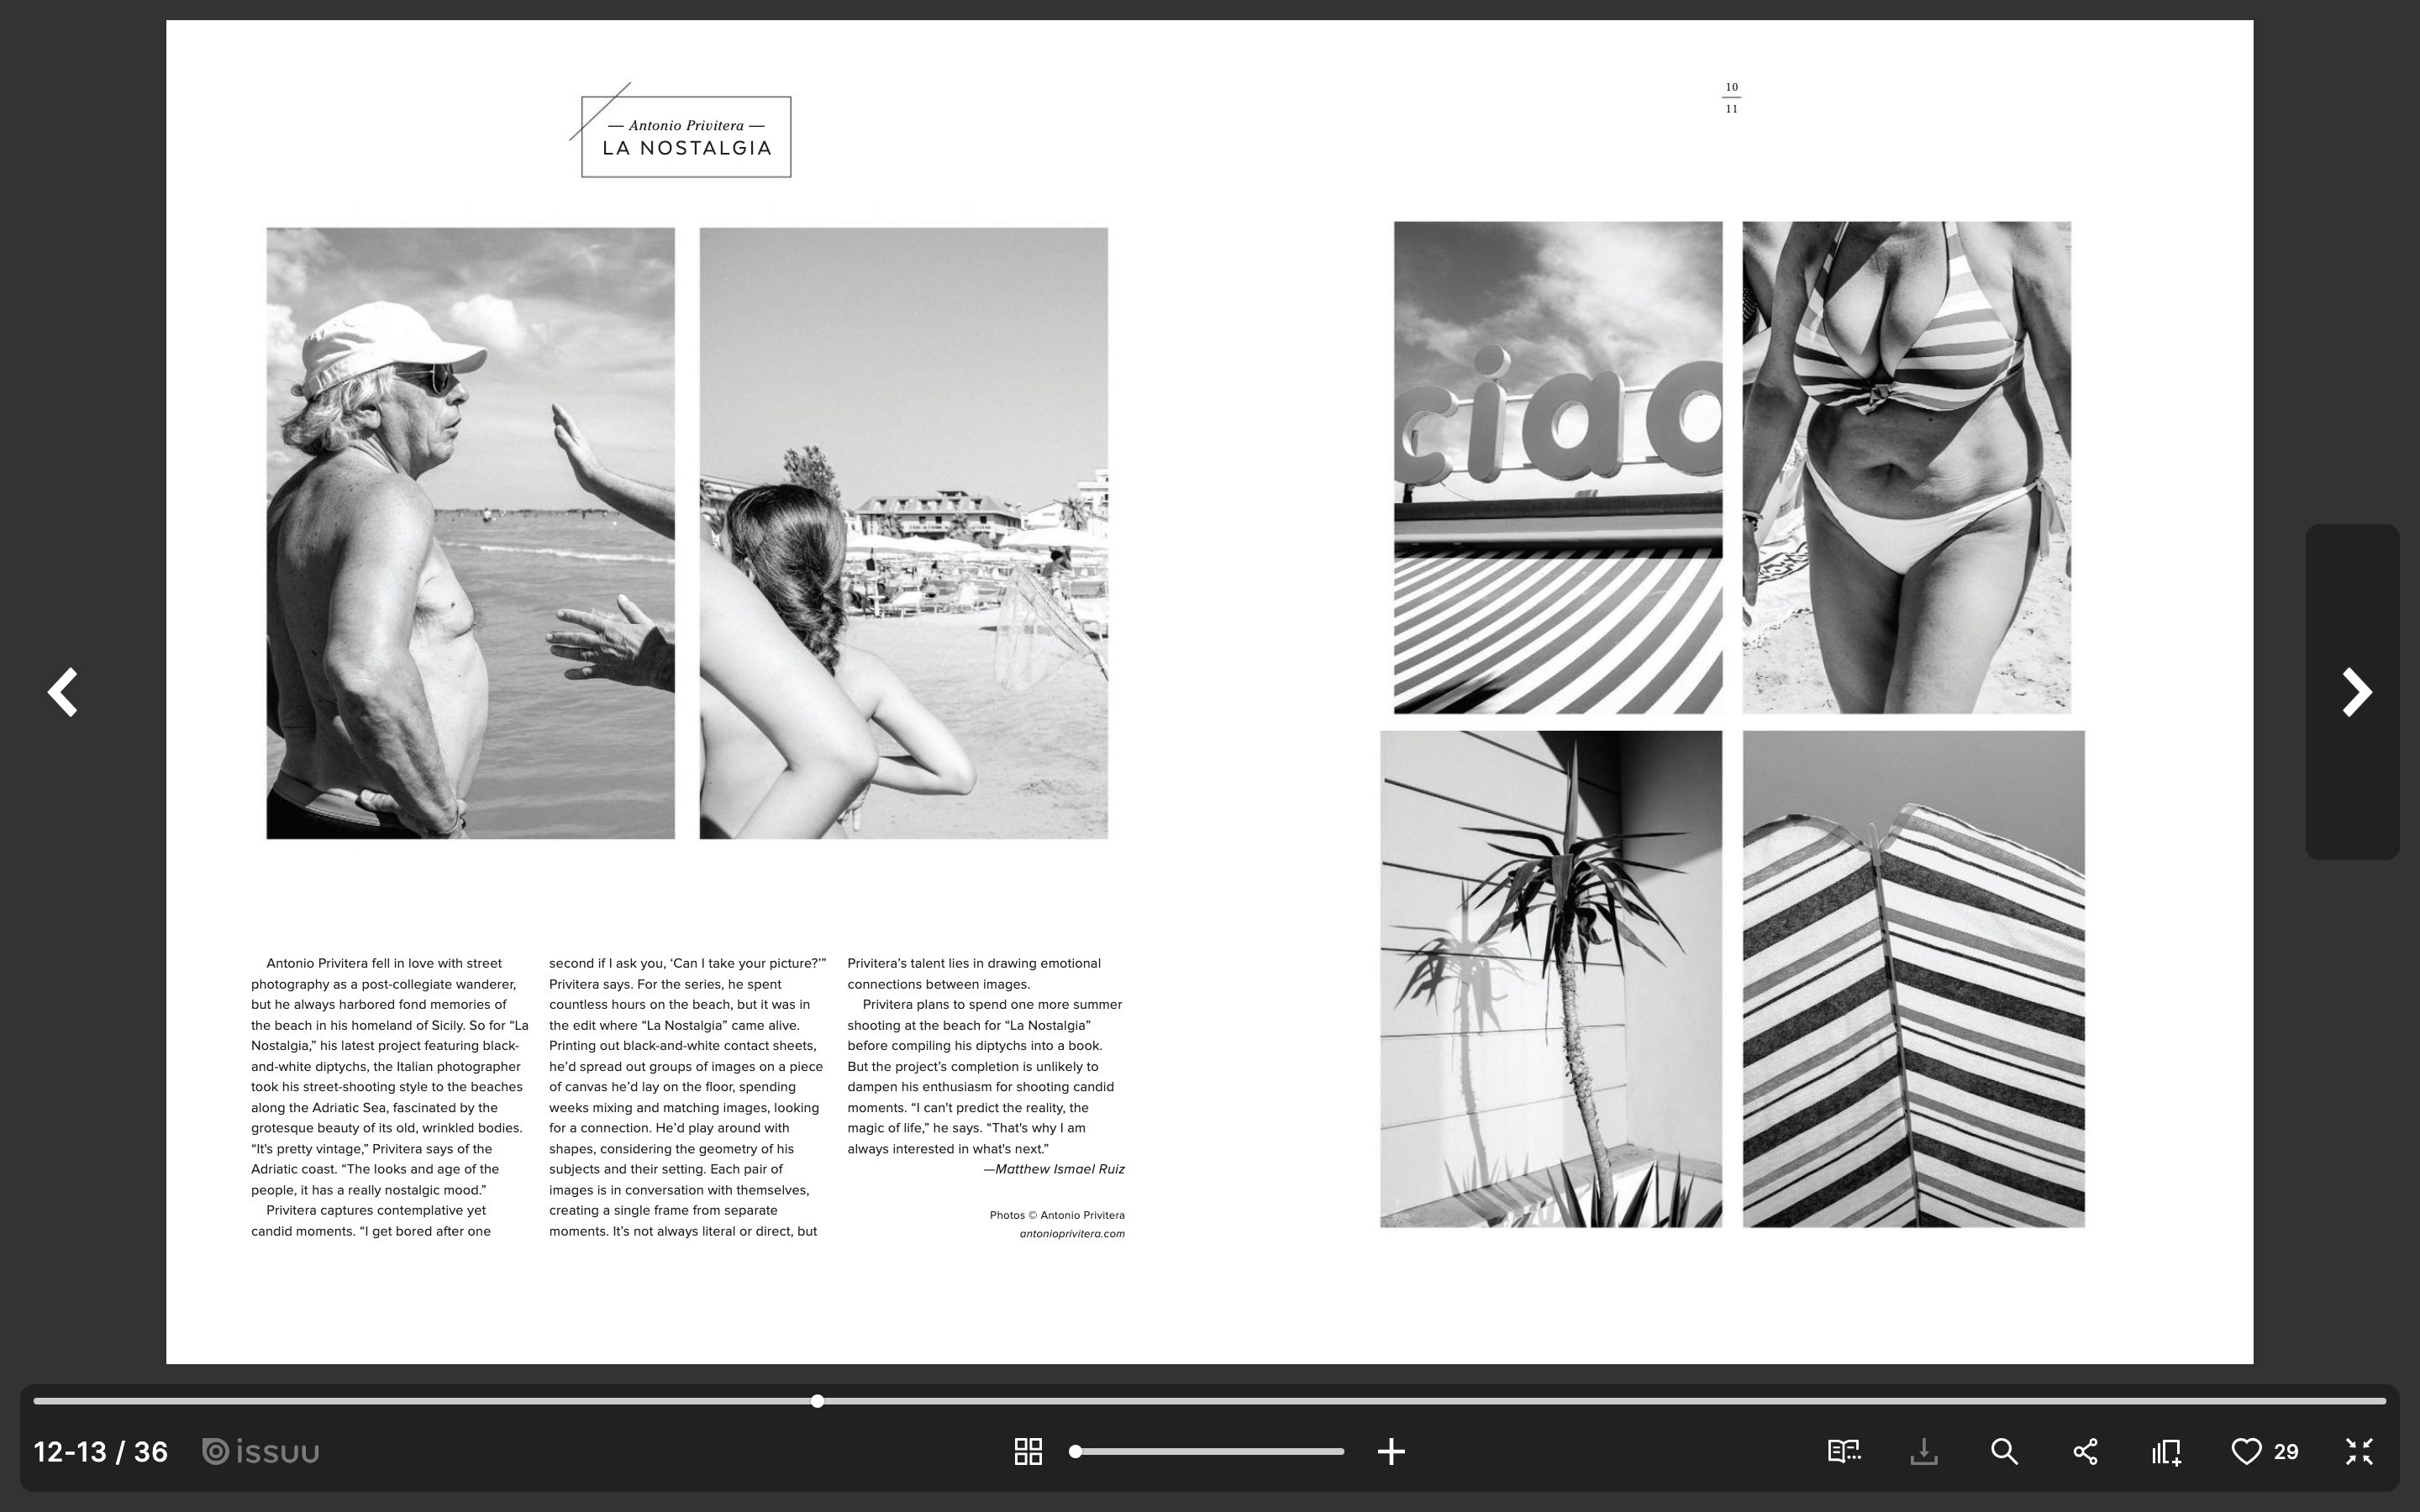Click the antonioprivitera.com link text

(1071, 1233)
